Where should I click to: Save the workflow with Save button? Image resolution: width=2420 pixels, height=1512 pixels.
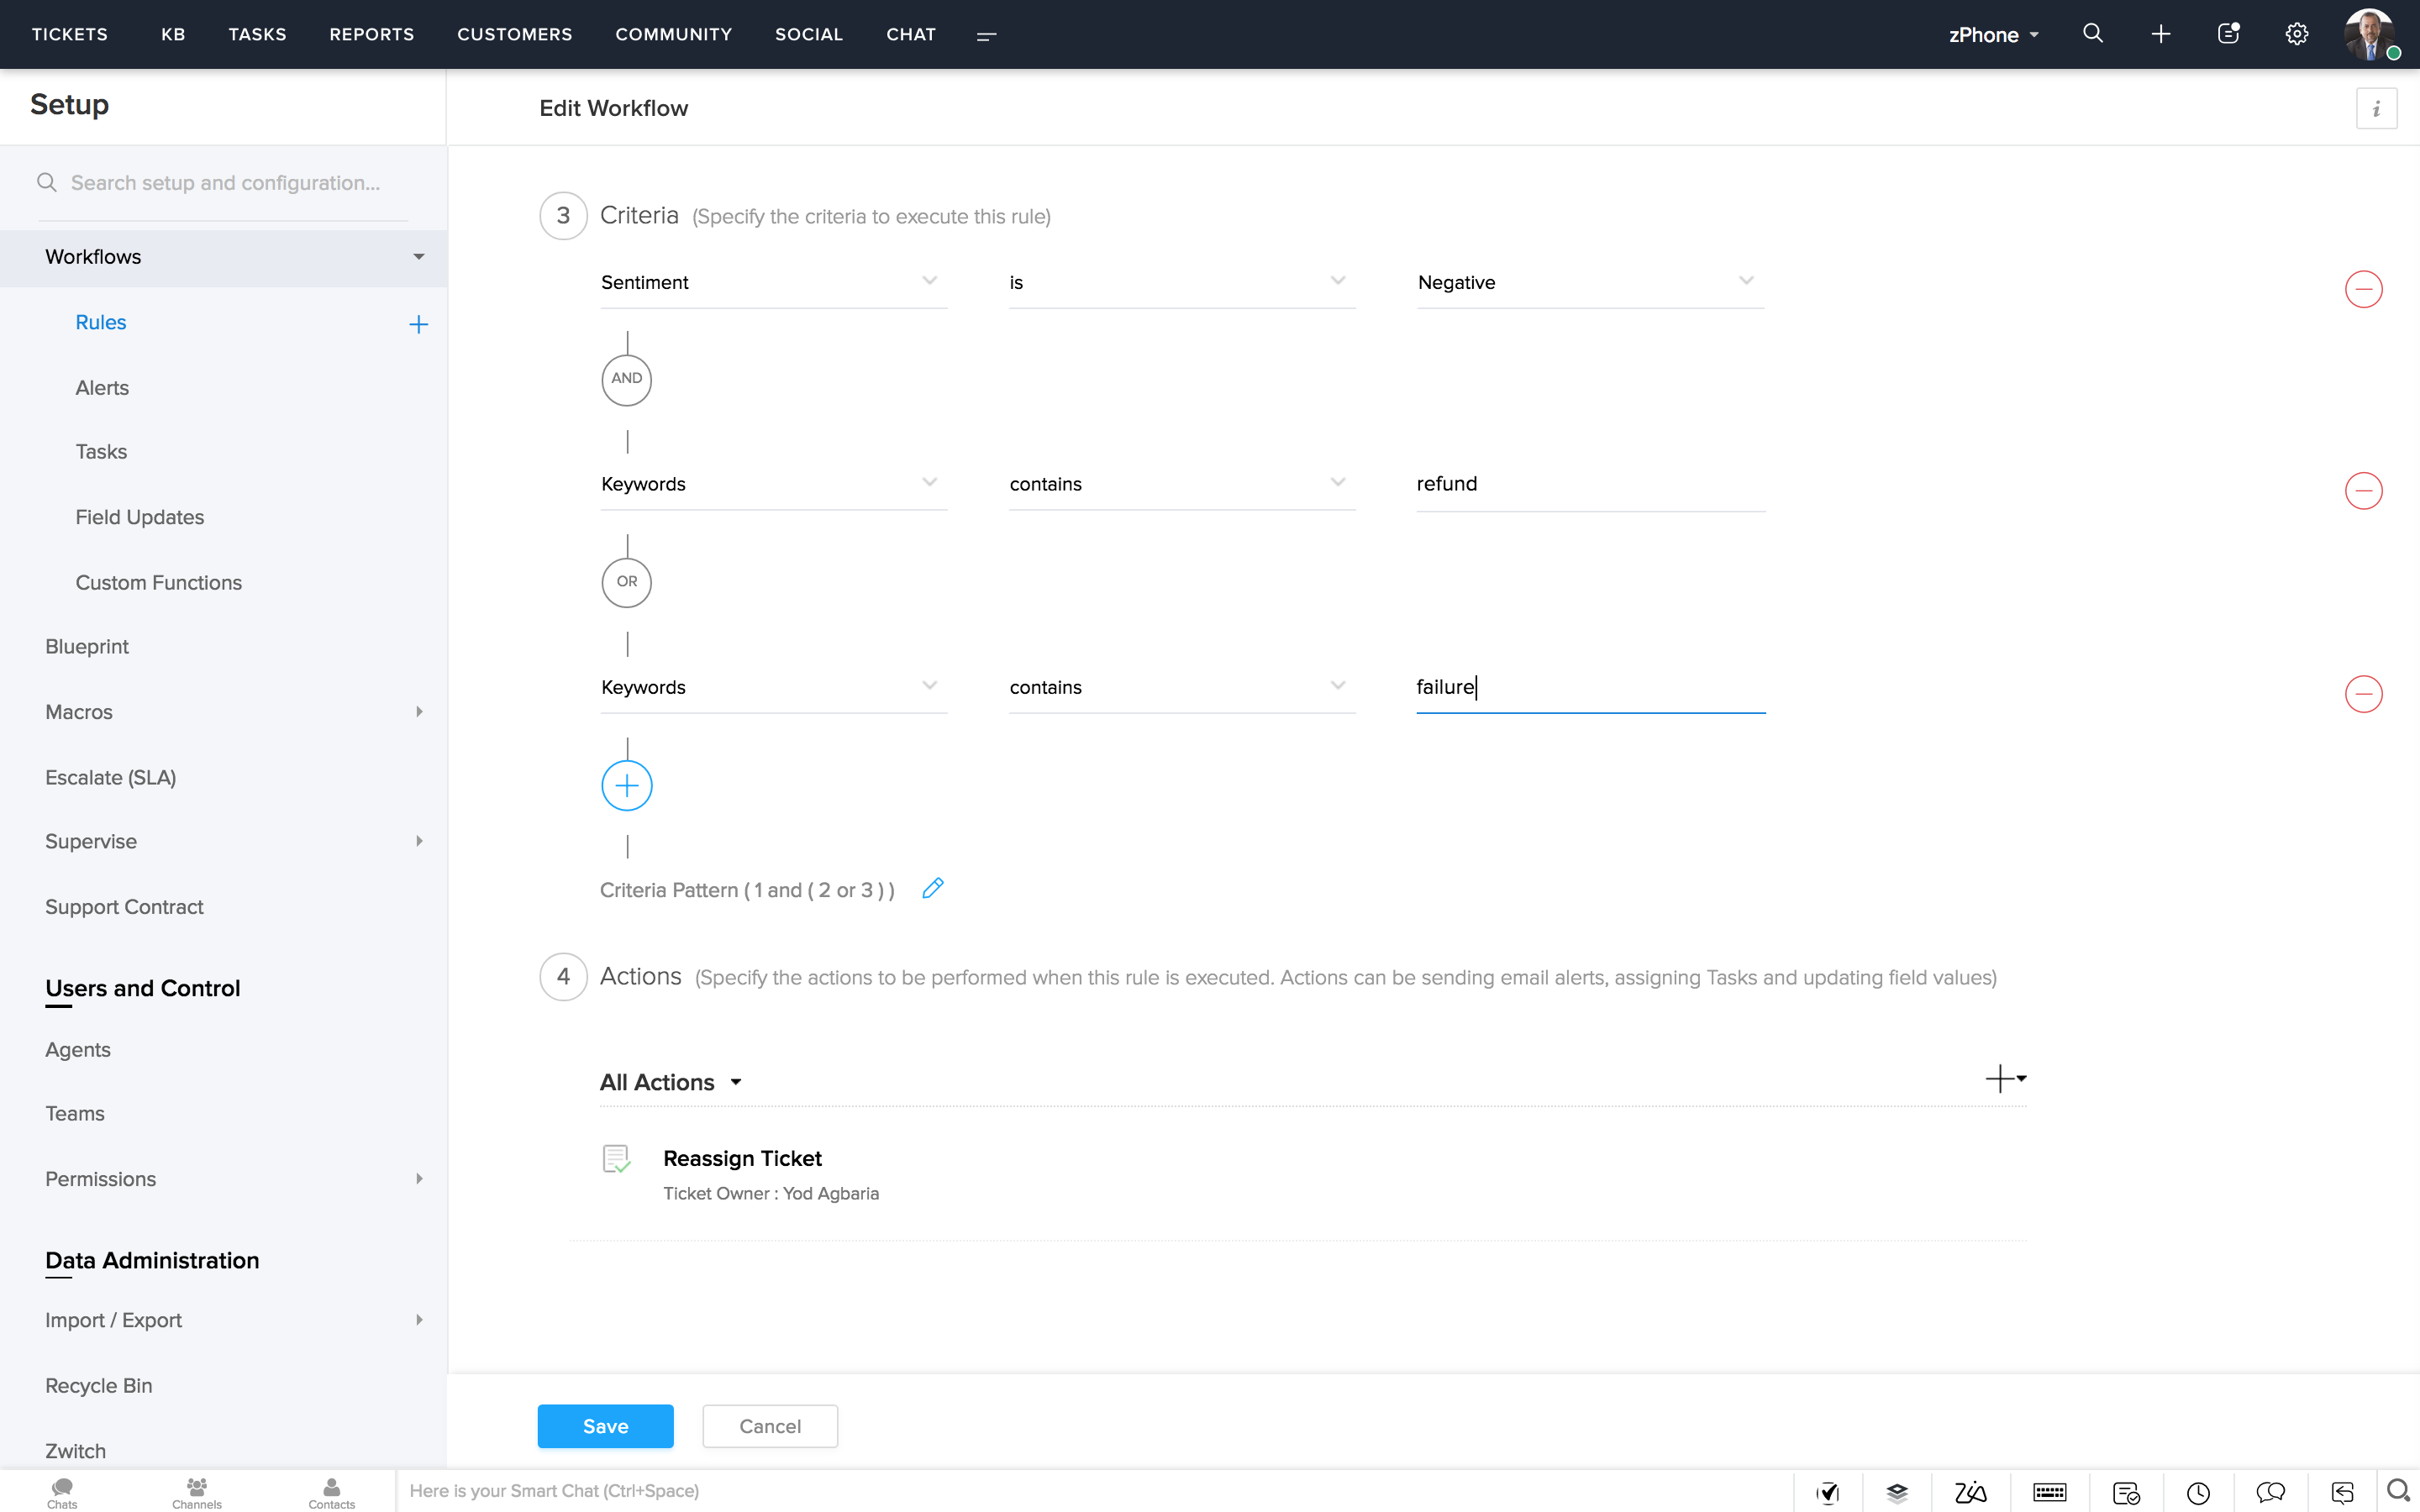pos(605,1426)
